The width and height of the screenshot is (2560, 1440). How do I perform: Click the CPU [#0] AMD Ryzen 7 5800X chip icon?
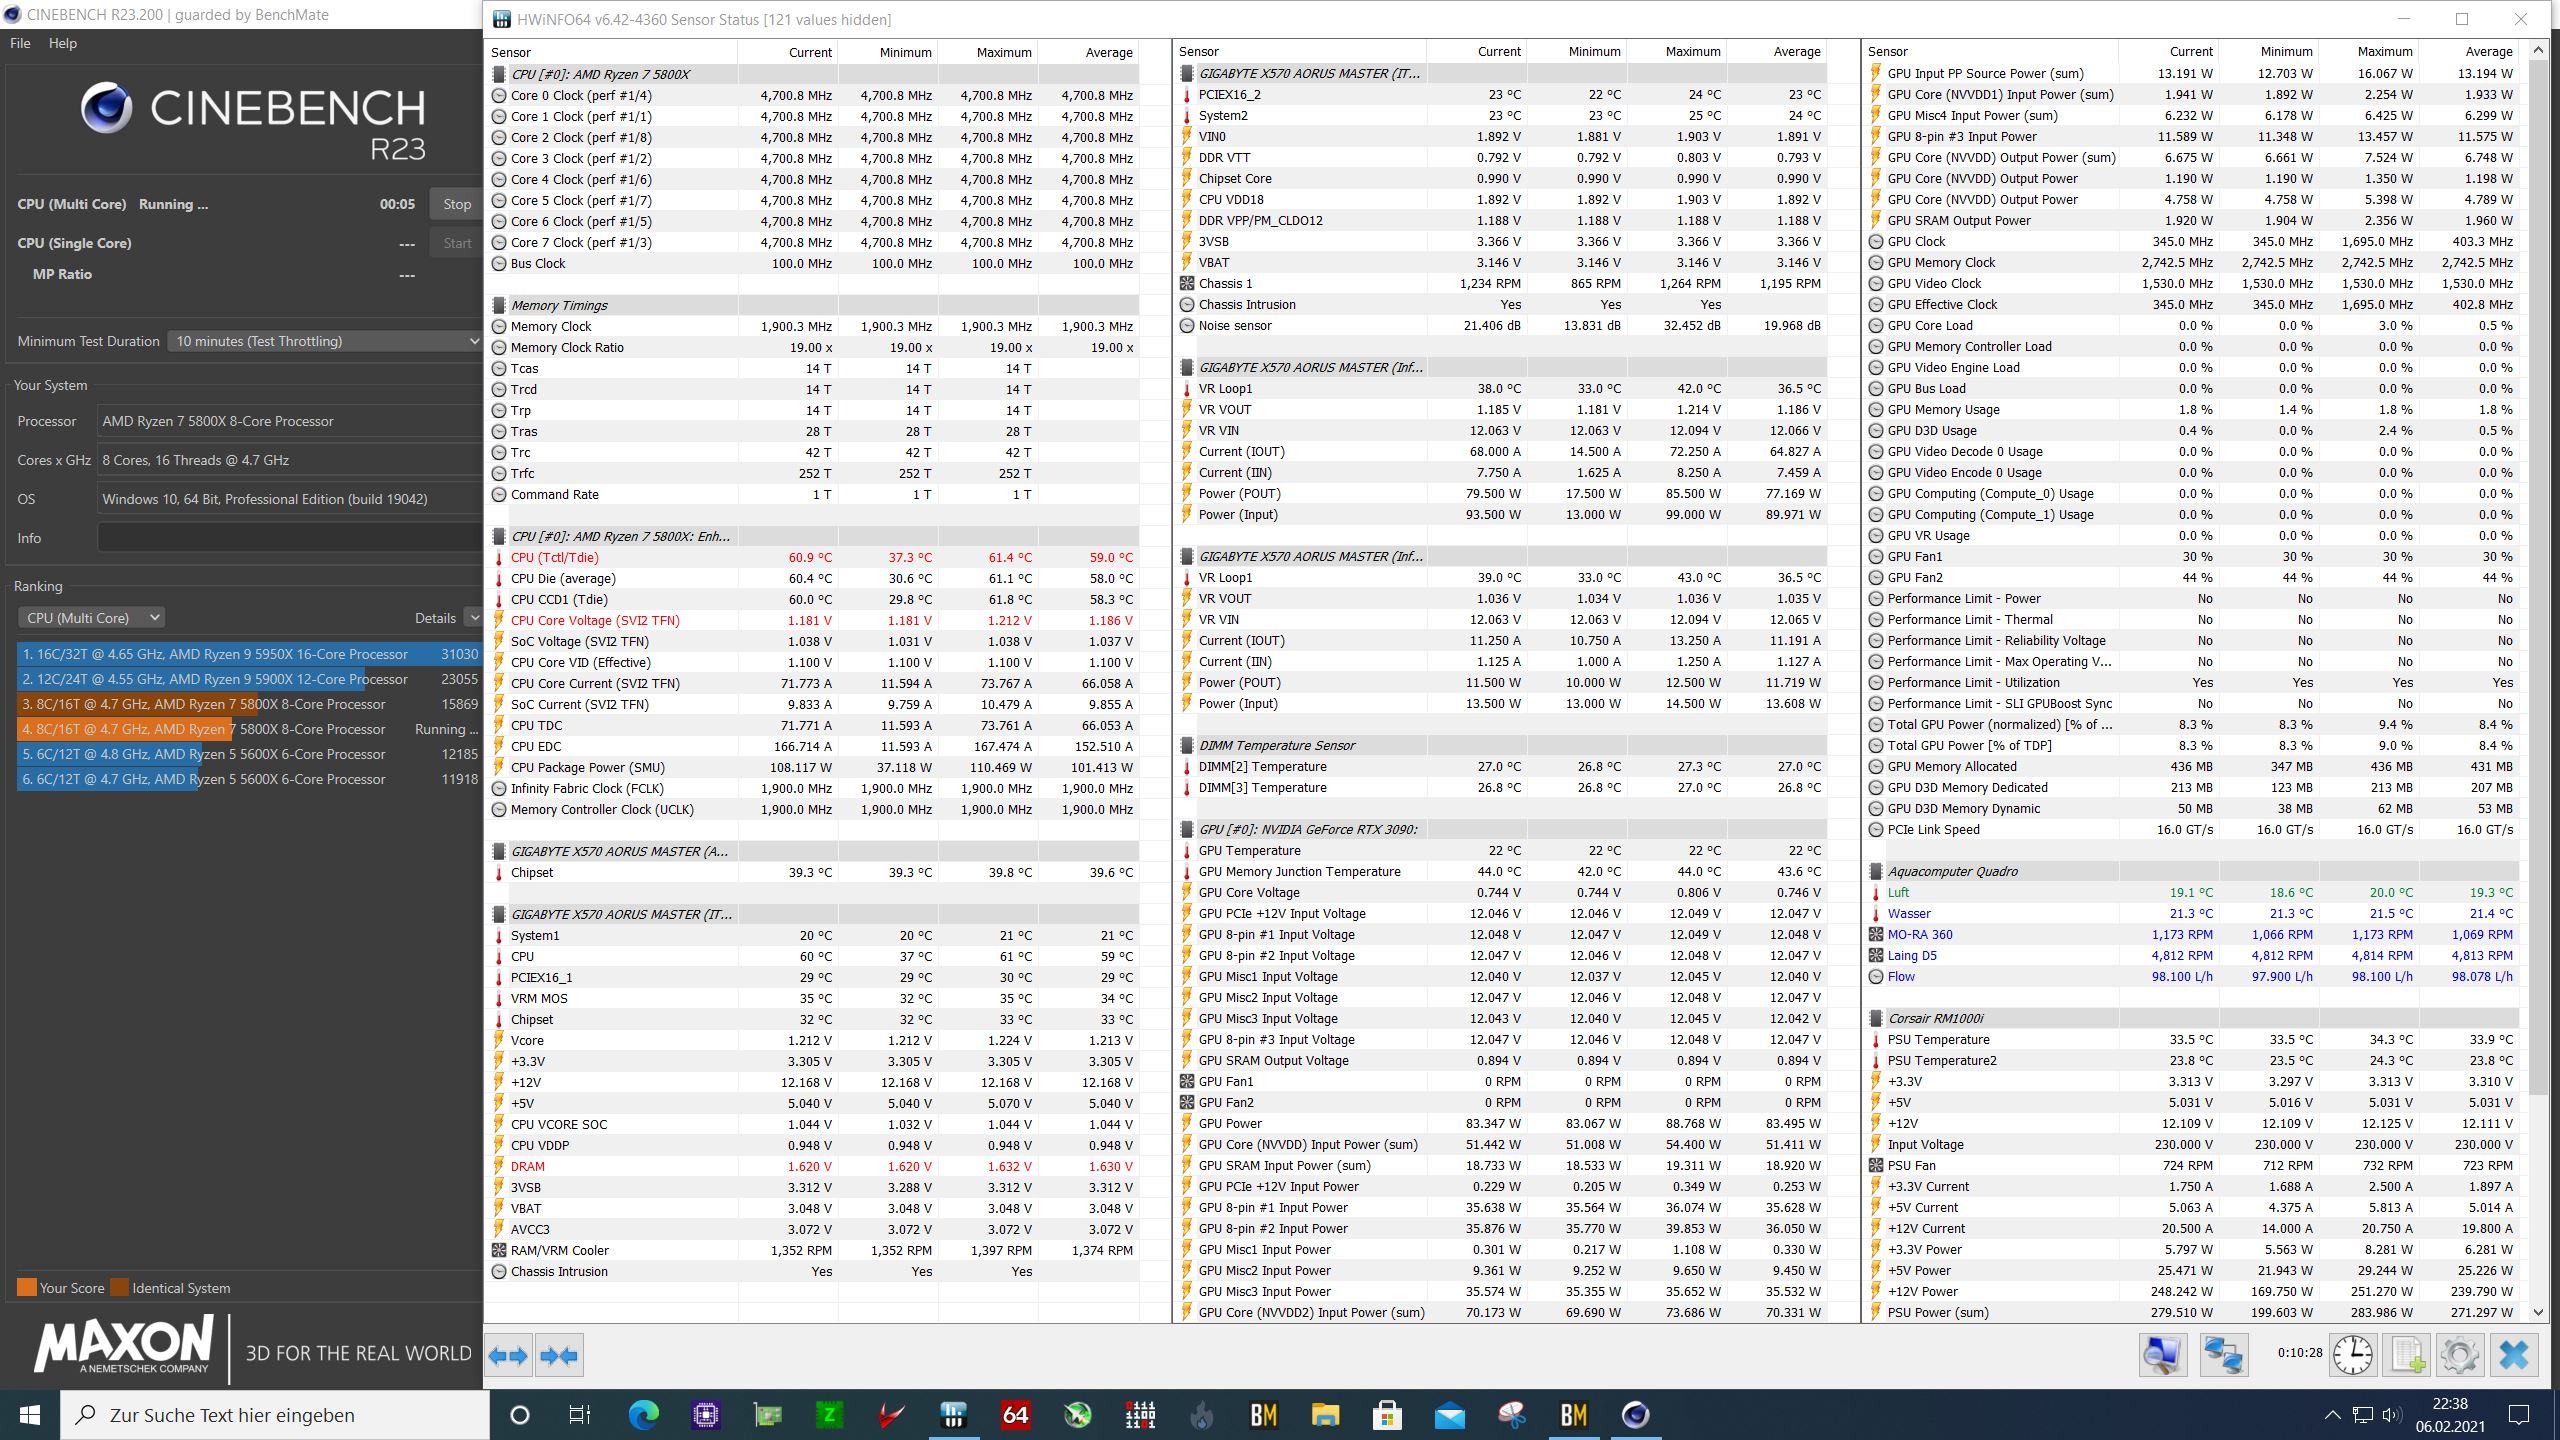(x=499, y=74)
